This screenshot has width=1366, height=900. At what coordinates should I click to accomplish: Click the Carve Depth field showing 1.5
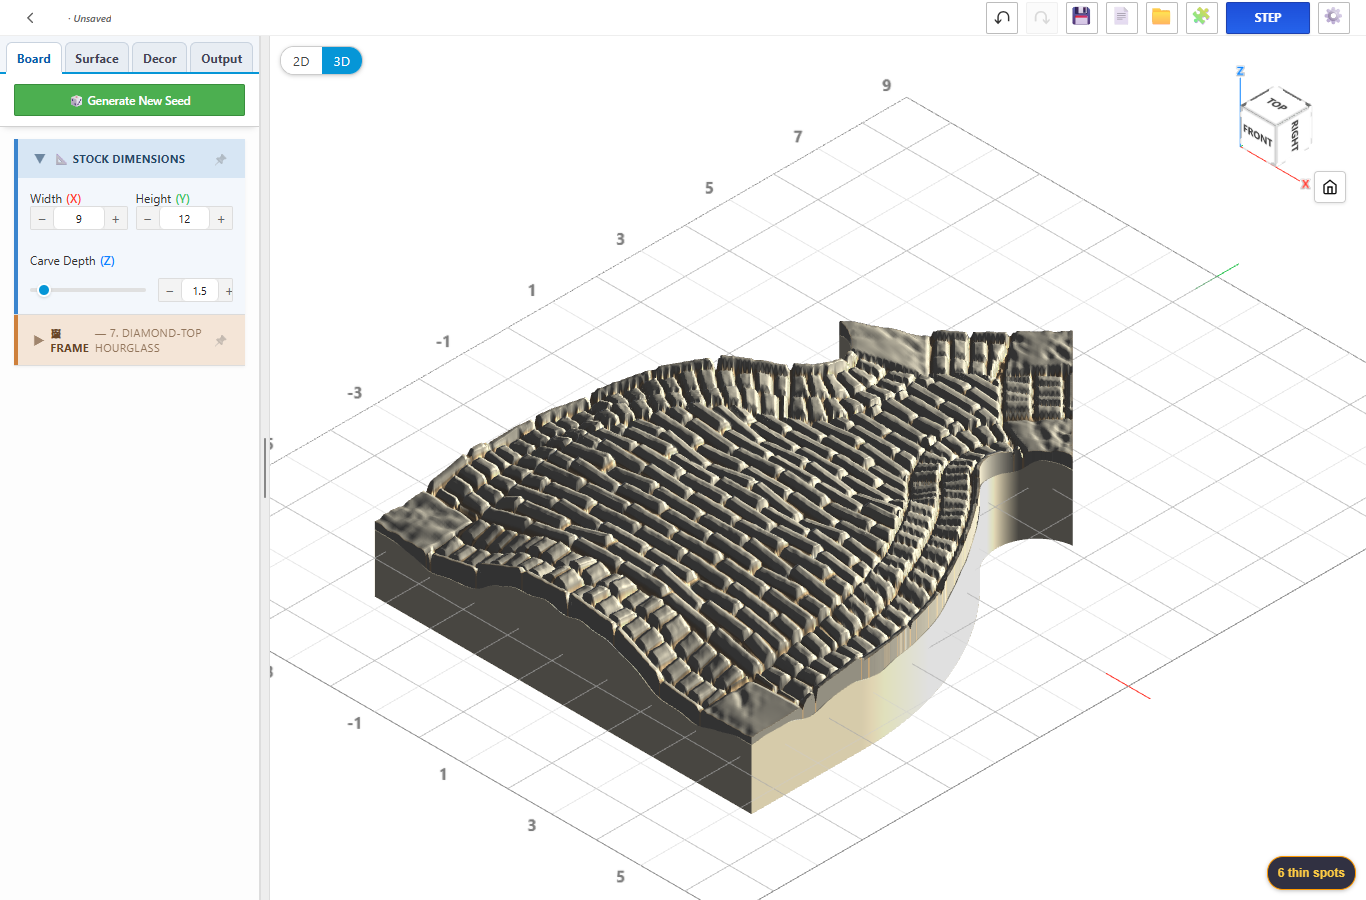[200, 291]
